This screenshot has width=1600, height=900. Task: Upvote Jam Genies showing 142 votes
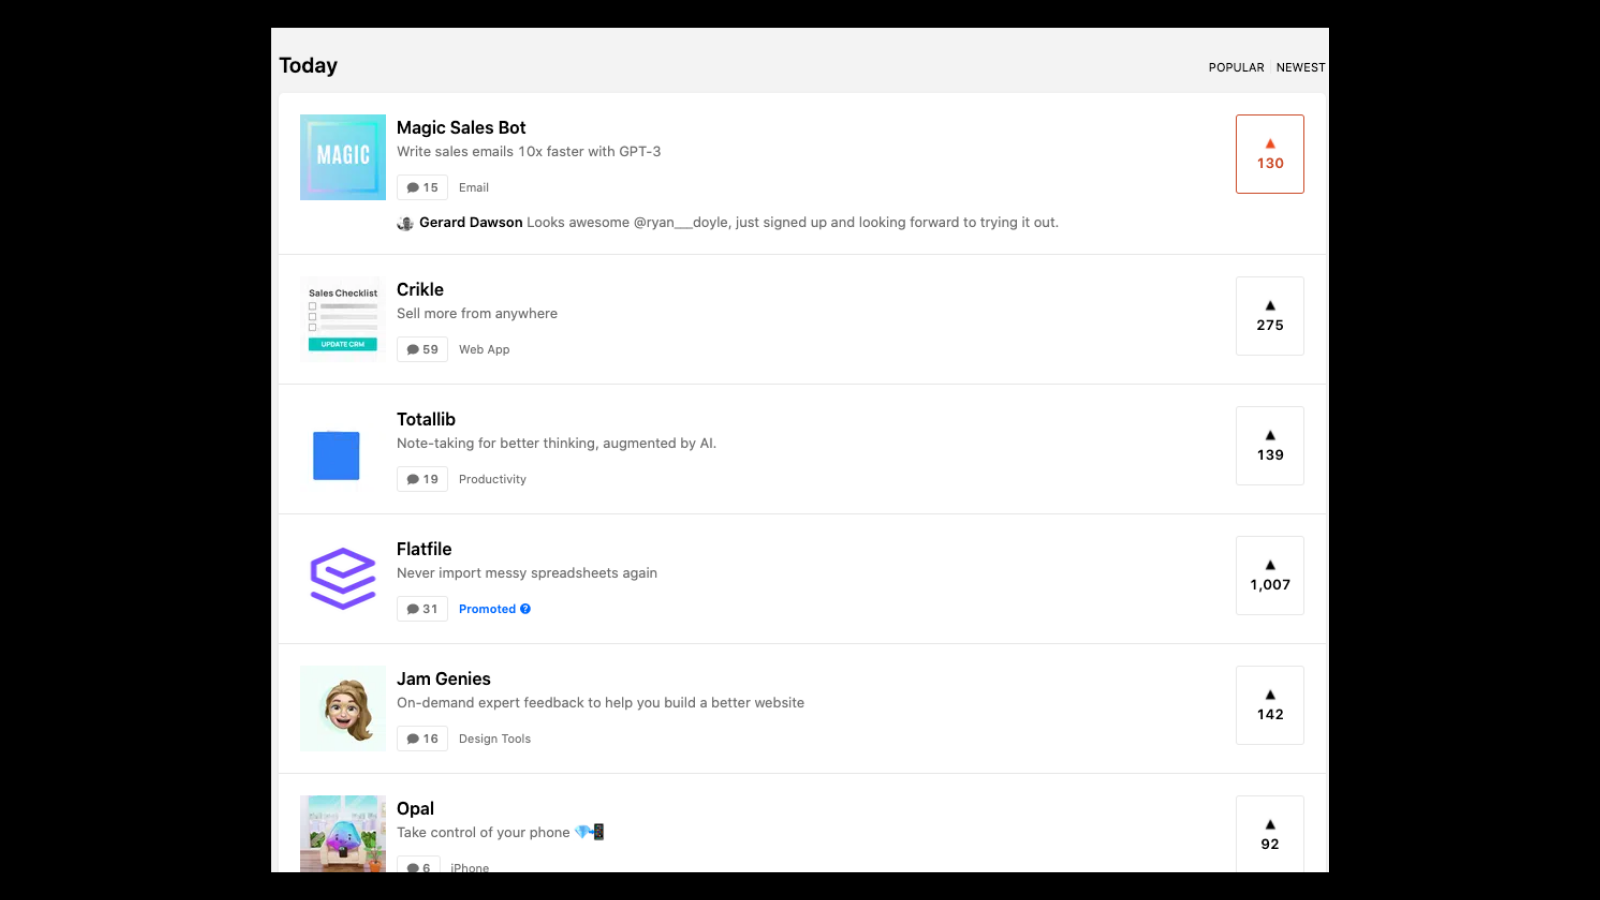coord(1269,705)
